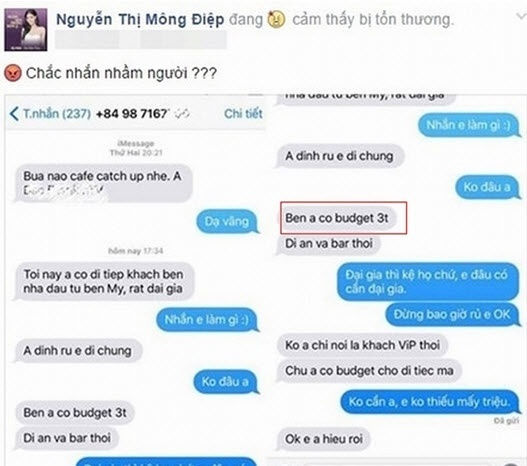
Task: Select 'Ko a chi noi la khach ViP thoi'
Action: pos(362,345)
